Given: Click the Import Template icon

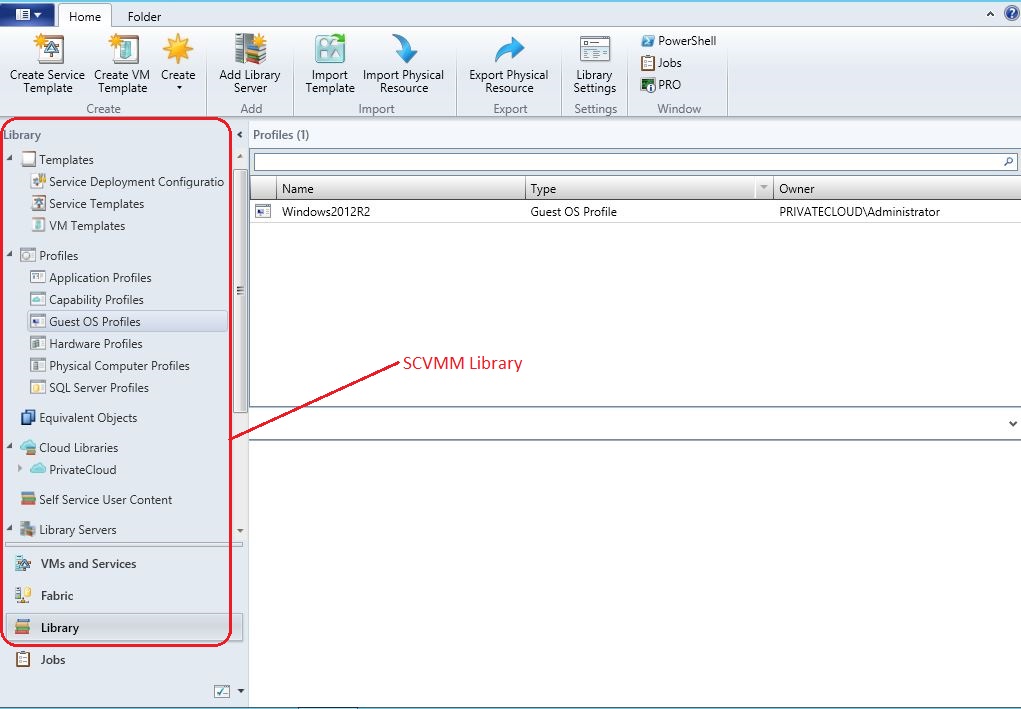Looking at the screenshot, I should pyautogui.click(x=330, y=49).
